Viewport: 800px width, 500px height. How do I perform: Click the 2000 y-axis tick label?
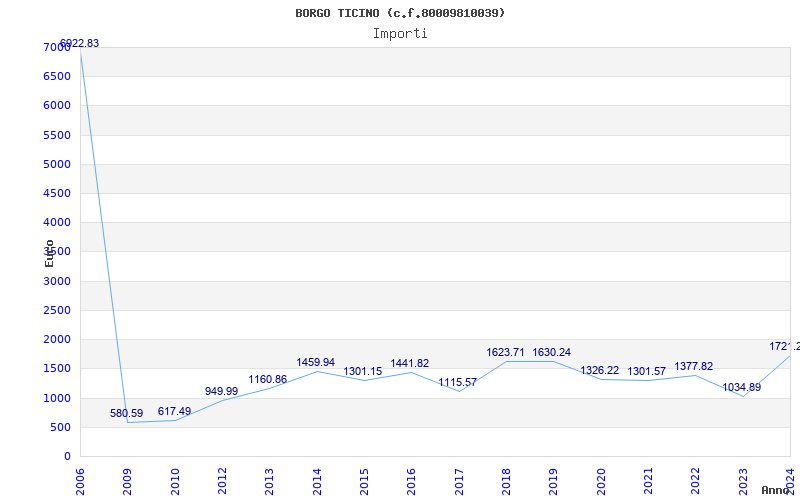tap(58, 340)
